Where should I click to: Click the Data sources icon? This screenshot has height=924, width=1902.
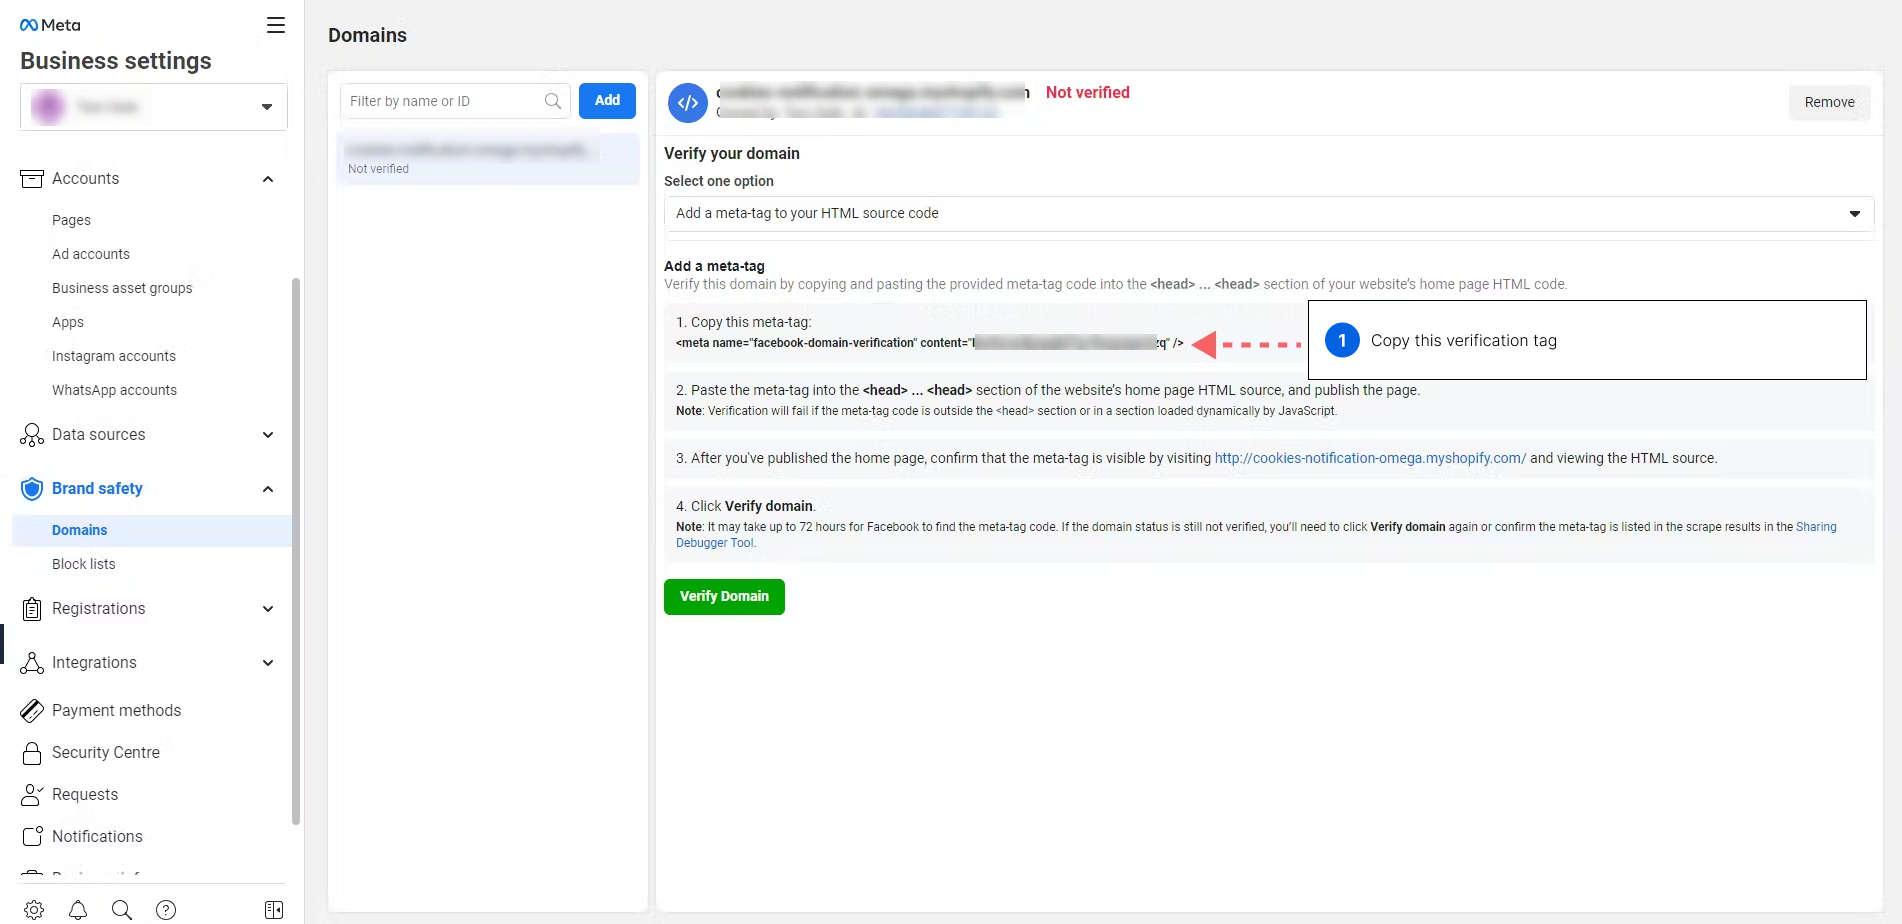[32, 435]
